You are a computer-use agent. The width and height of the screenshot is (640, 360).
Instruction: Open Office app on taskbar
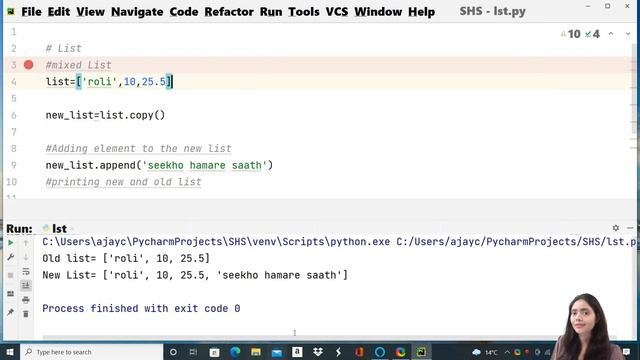click(x=359, y=352)
